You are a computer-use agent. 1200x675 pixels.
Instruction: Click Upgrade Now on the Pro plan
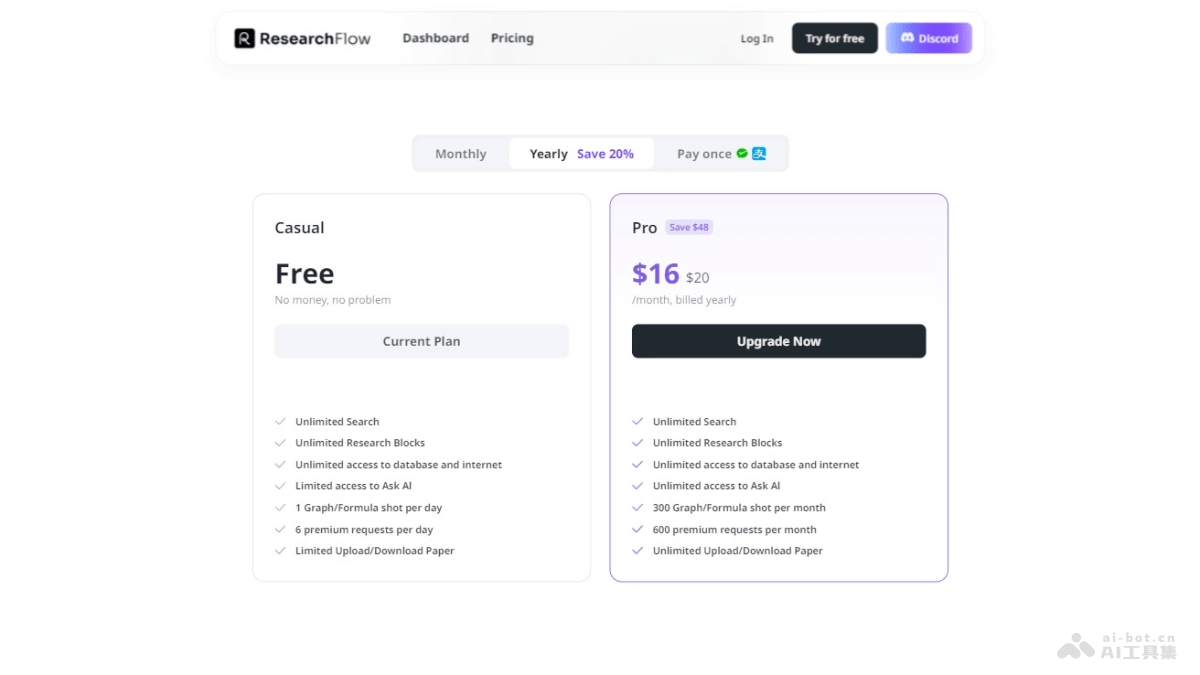pos(778,341)
